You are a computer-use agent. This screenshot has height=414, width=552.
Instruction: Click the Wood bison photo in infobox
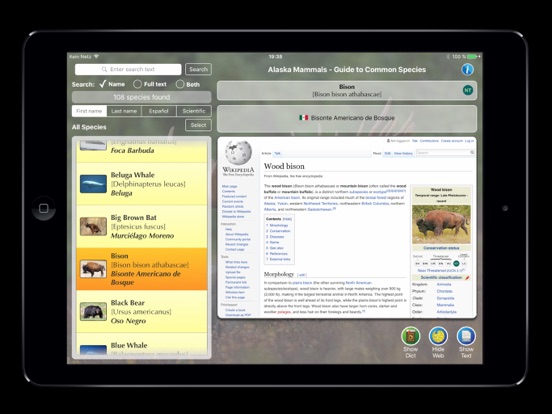point(441,224)
